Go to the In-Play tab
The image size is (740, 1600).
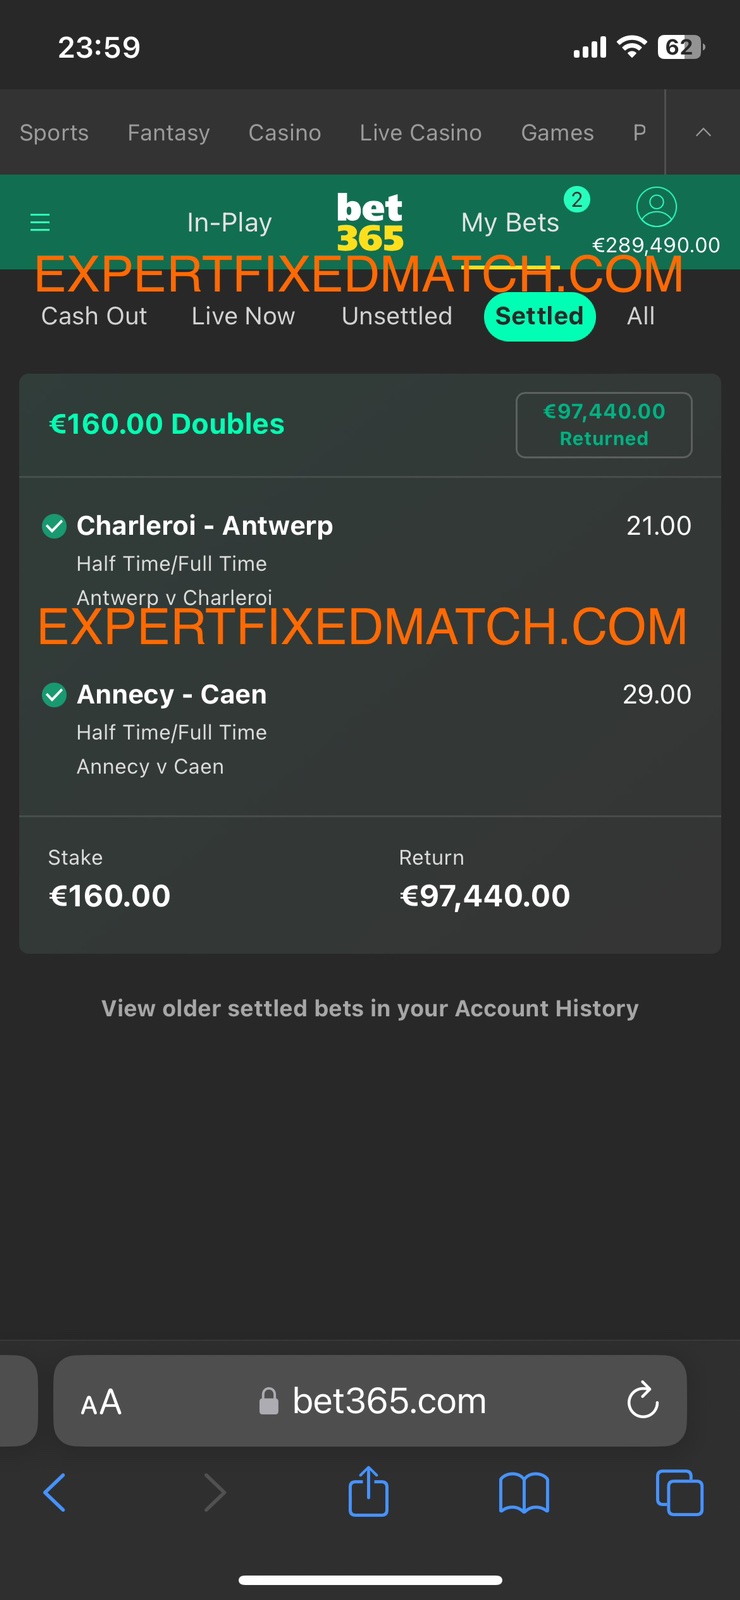[229, 222]
